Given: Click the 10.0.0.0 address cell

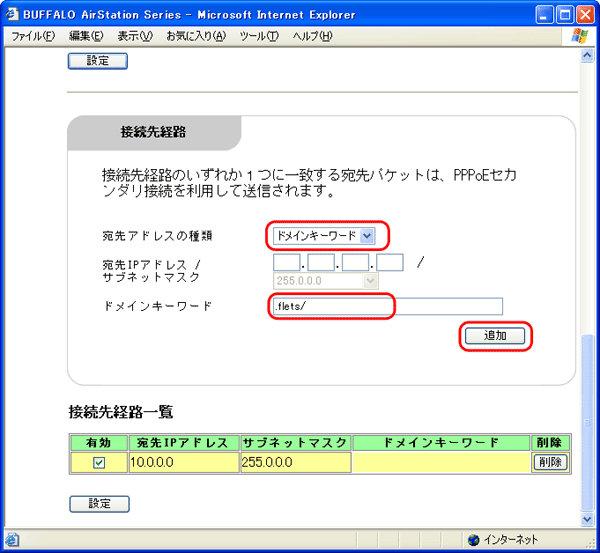Looking at the screenshot, I should pyautogui.click(x=184, y=462).
